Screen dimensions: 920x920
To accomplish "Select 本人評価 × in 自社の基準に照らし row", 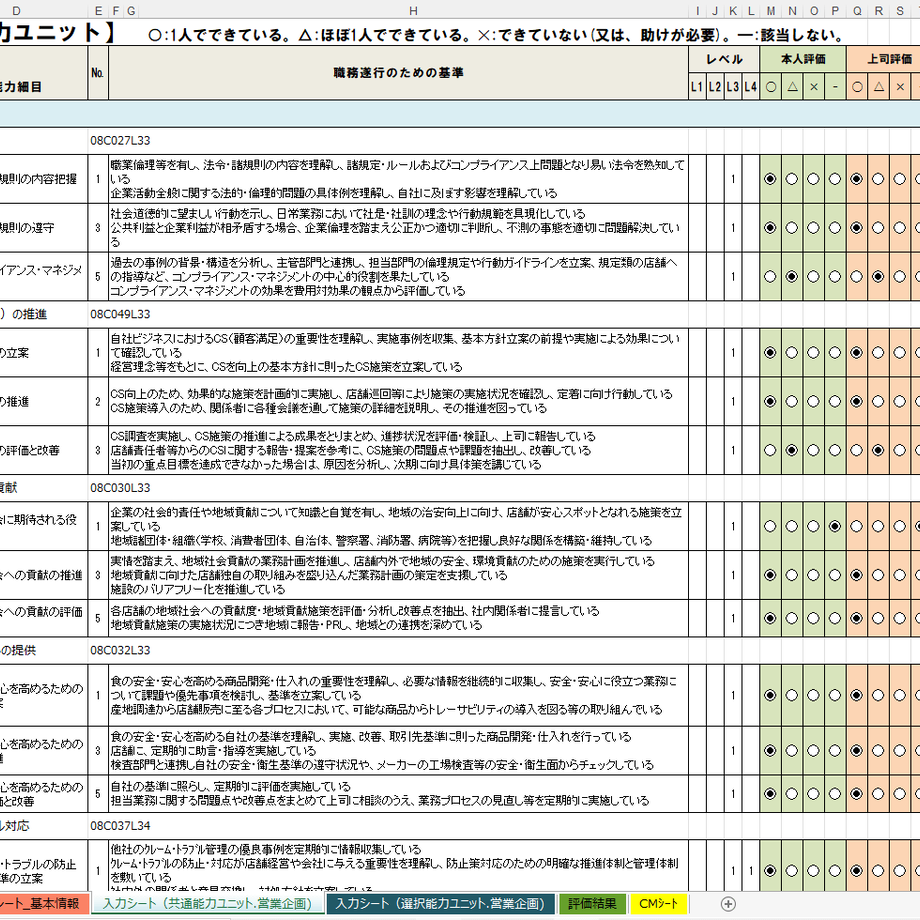I will (x=813, y=794).
